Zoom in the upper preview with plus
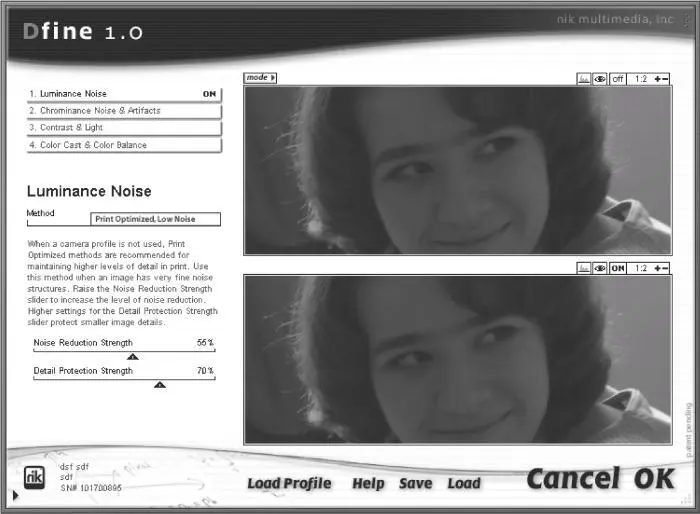 pos(658,79)
